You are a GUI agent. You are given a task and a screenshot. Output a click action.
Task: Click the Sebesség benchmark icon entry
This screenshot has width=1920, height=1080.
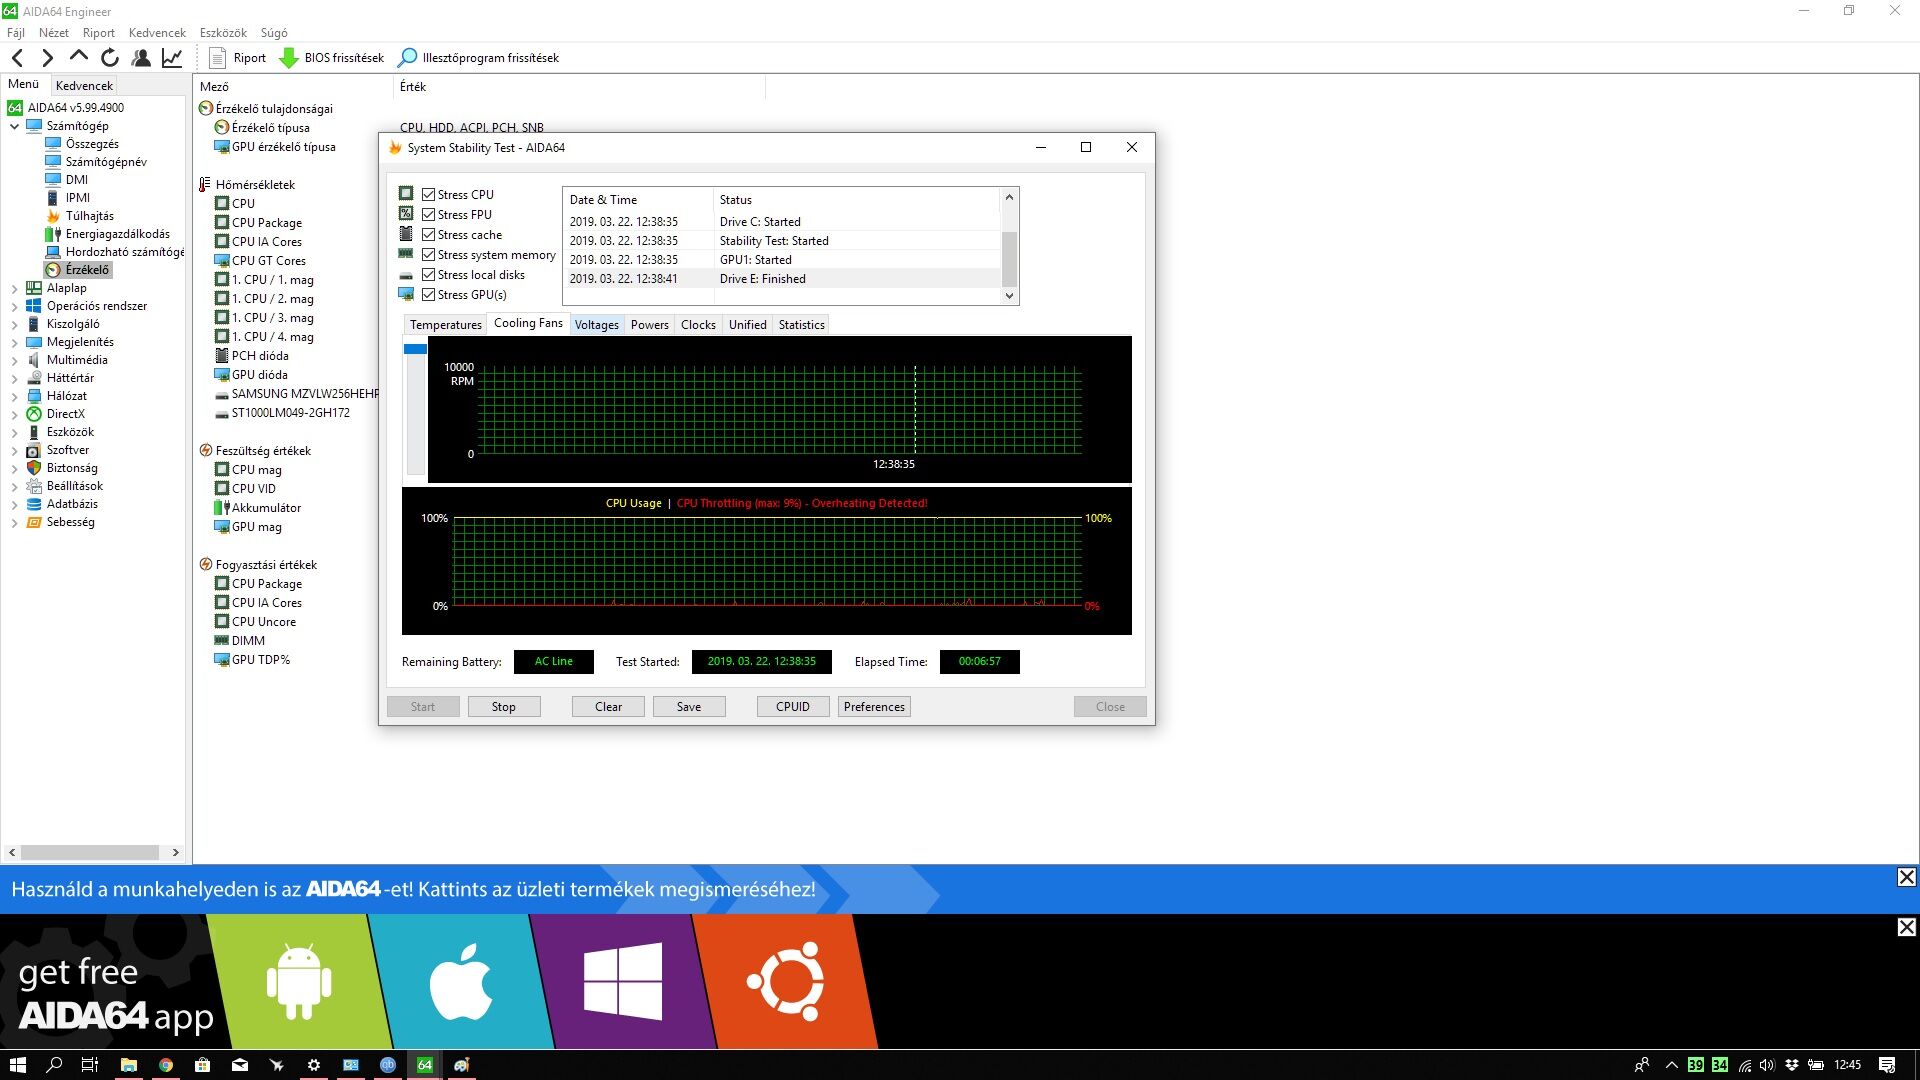[x=61, y=522]
